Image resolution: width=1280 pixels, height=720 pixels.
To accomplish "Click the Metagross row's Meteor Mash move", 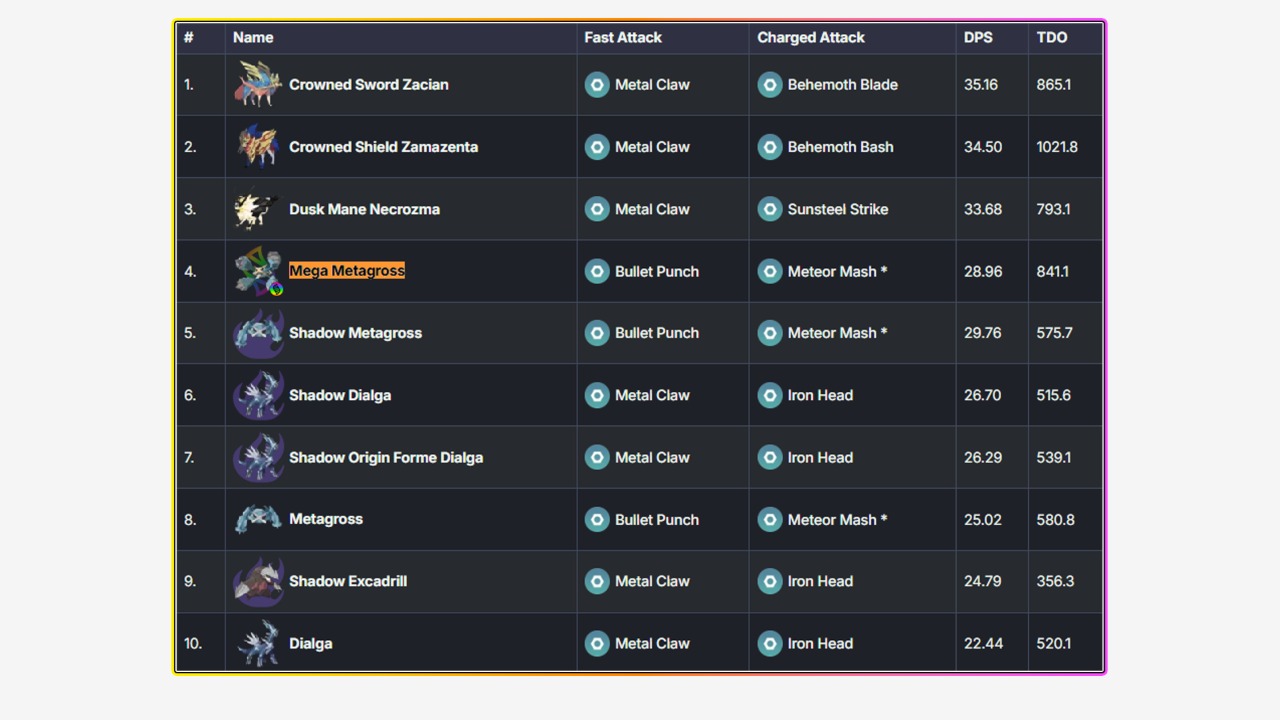I will [836, 520].
